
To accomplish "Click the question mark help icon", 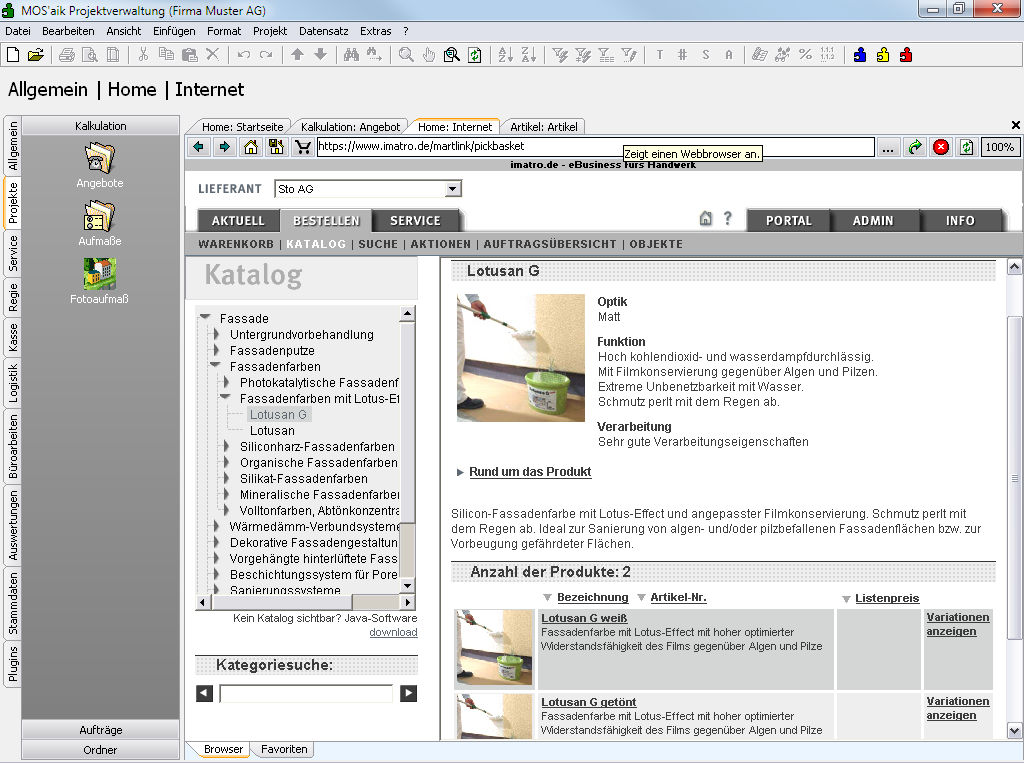I will click(x=728, y=219).
